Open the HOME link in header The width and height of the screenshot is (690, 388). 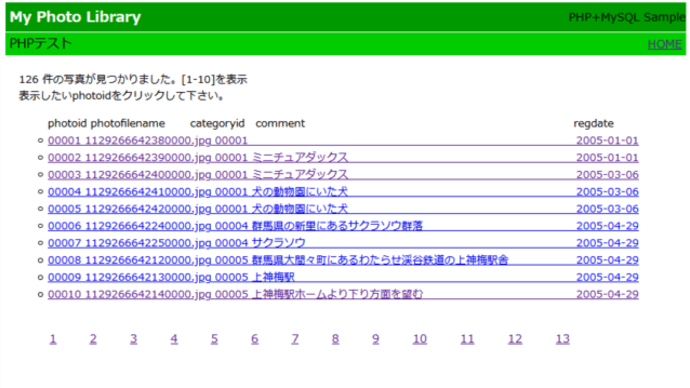click(x=664, y=44)
